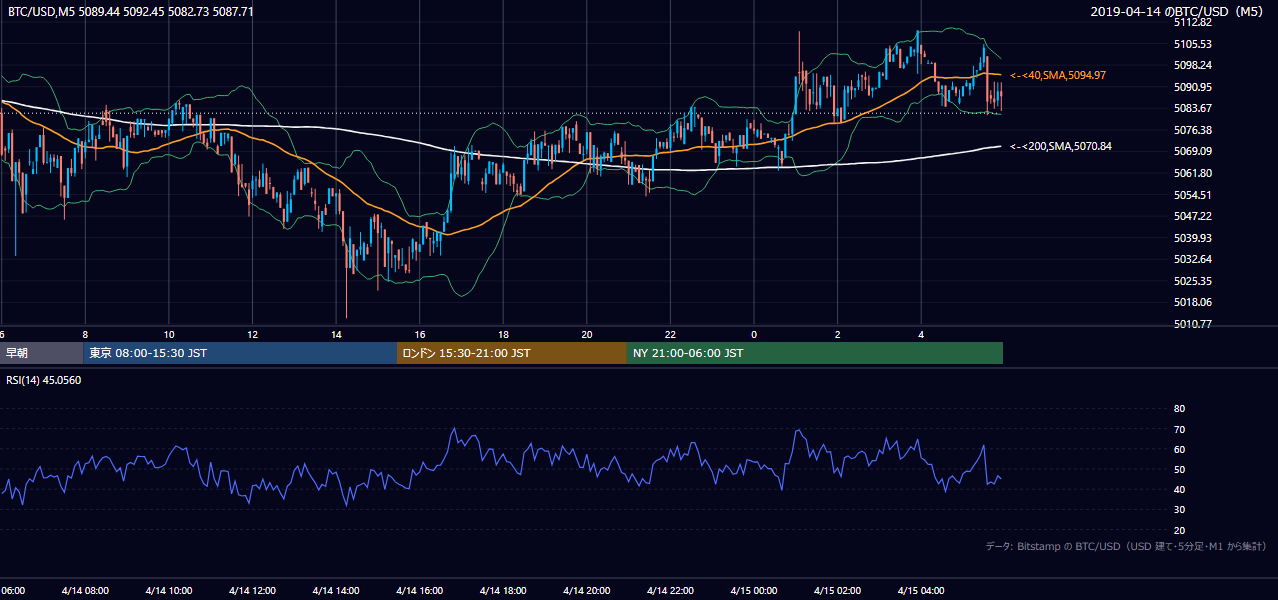
Task: Click the 4/14 20:00 date label
Action: (x=587, y=591)
